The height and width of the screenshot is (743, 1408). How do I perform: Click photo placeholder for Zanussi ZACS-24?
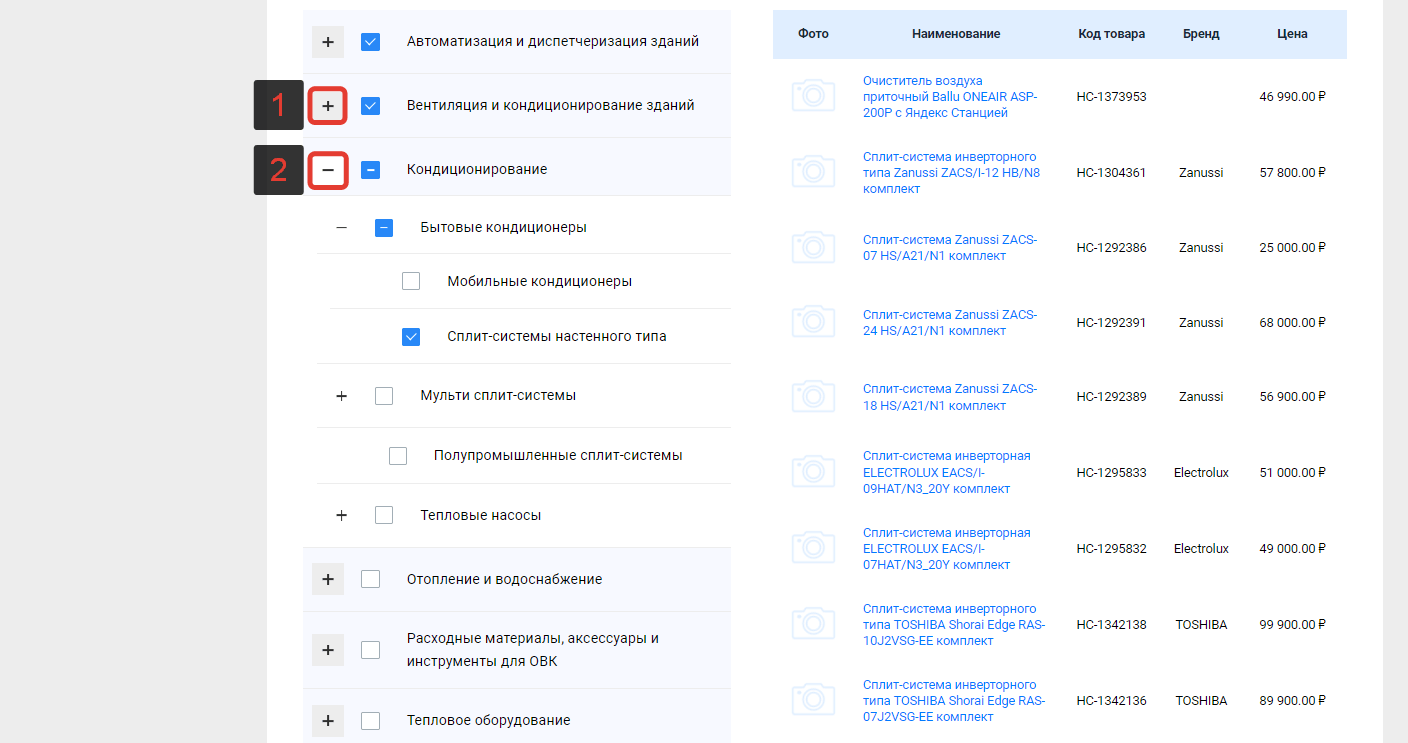(814, 322)
